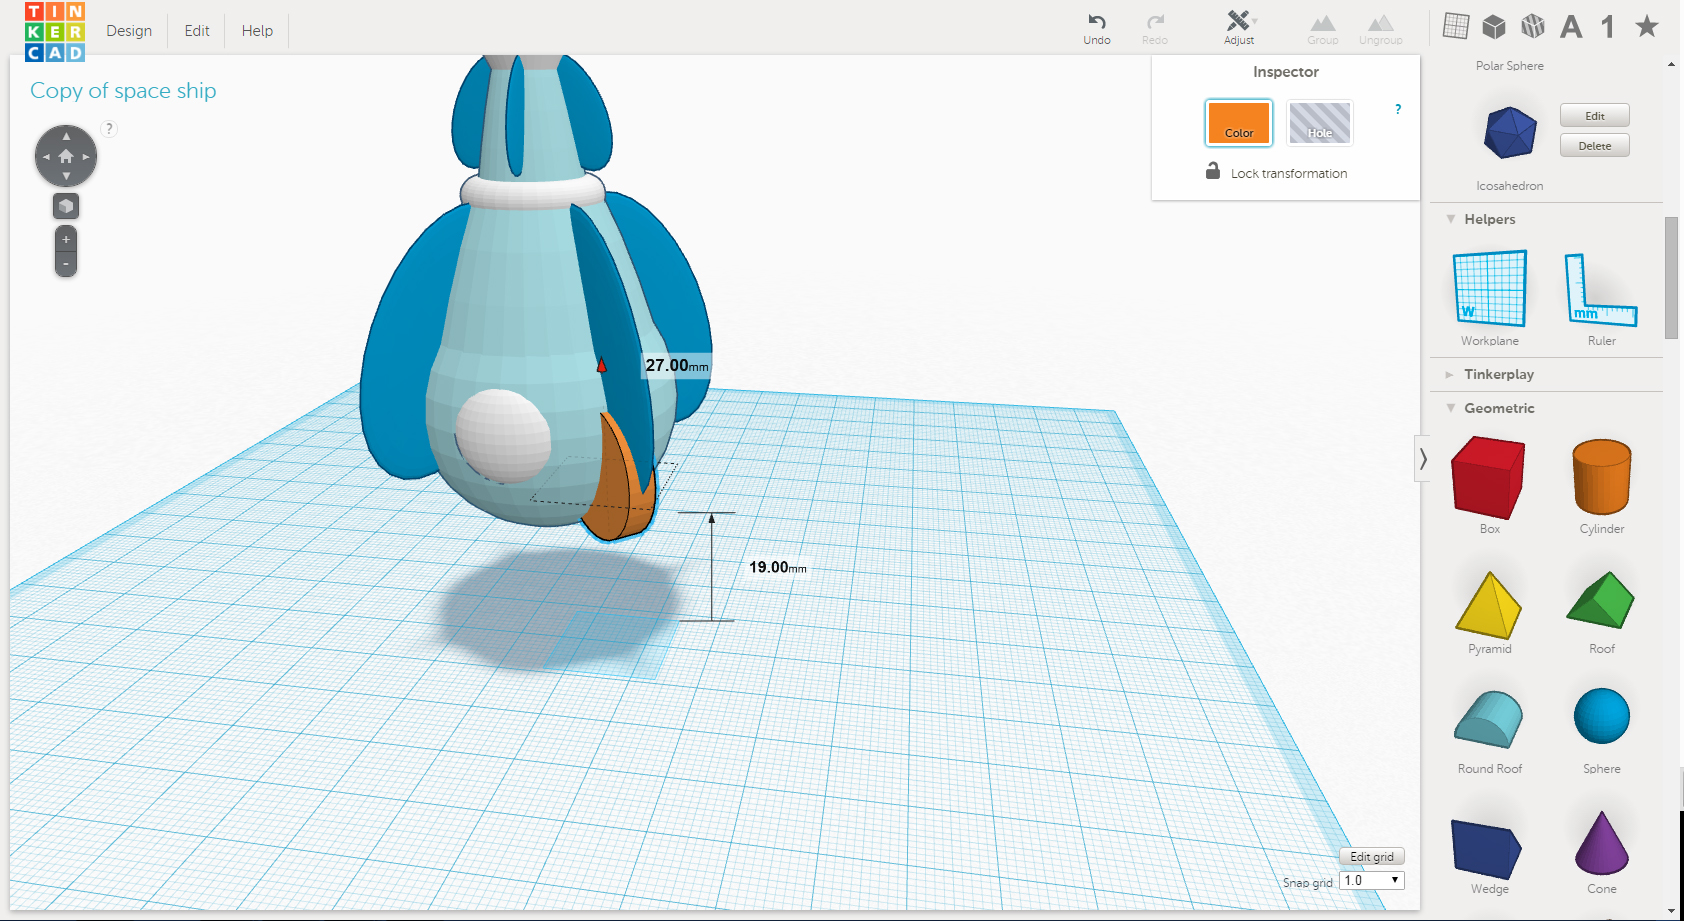1684x921 pixels.
Task: Select the Icosahedron shape
Action: point(1510,133)
